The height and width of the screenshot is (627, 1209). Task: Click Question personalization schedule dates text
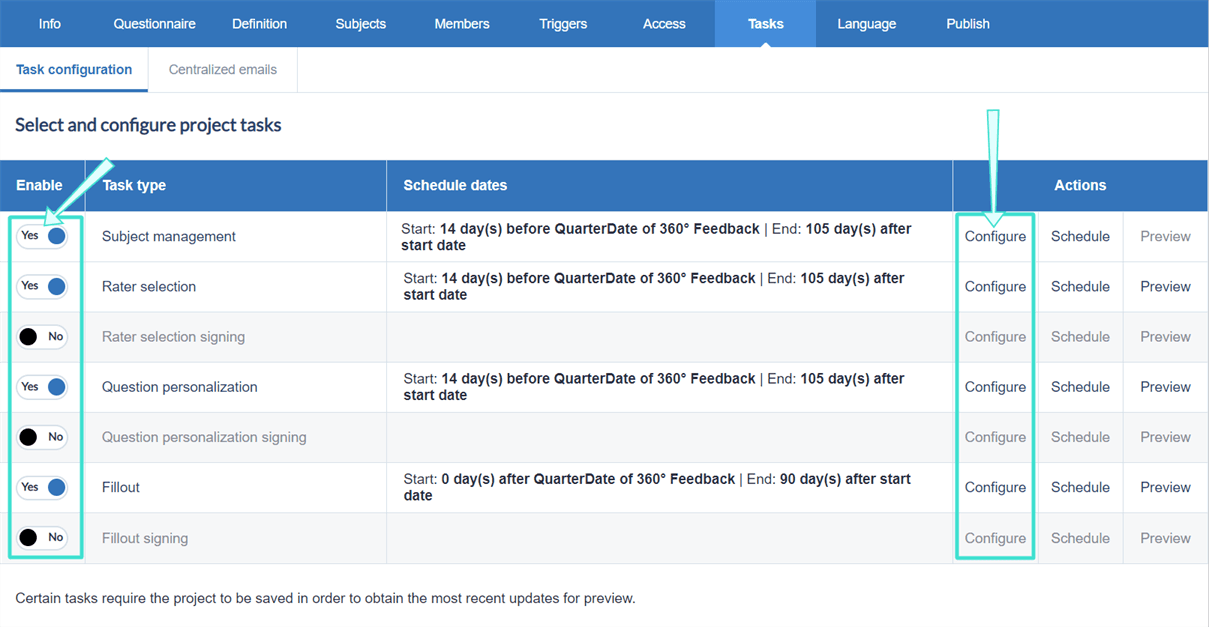click(x=654, y=387)
